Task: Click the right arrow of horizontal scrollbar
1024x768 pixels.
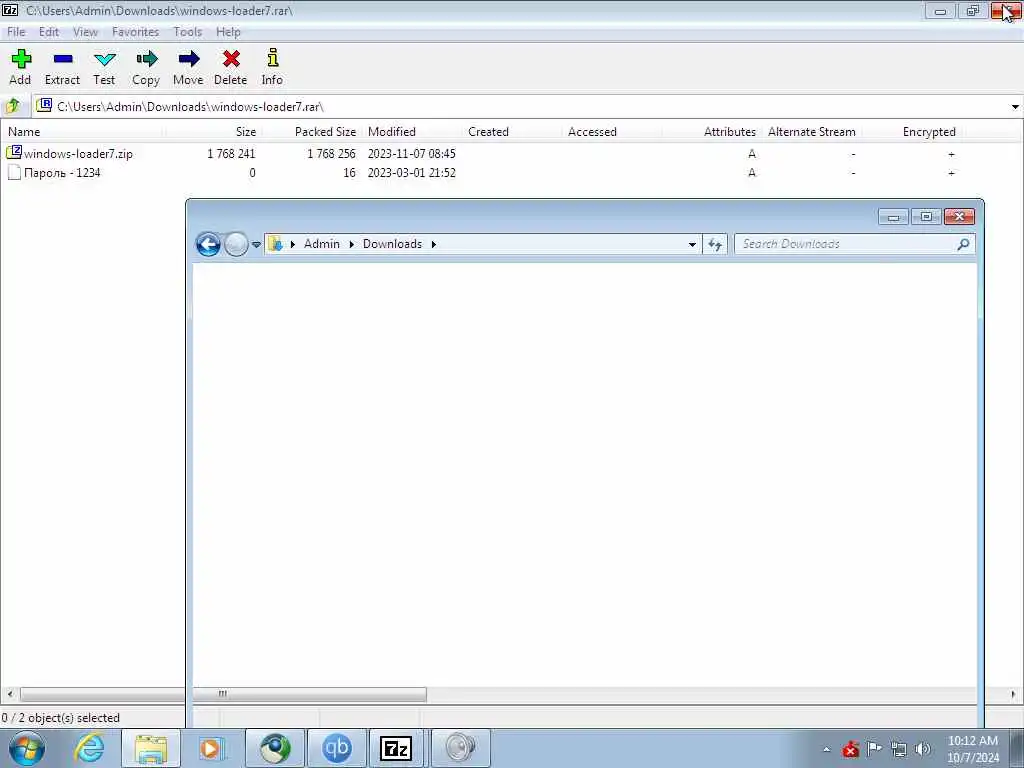Action: click(x=1014, y=694)
